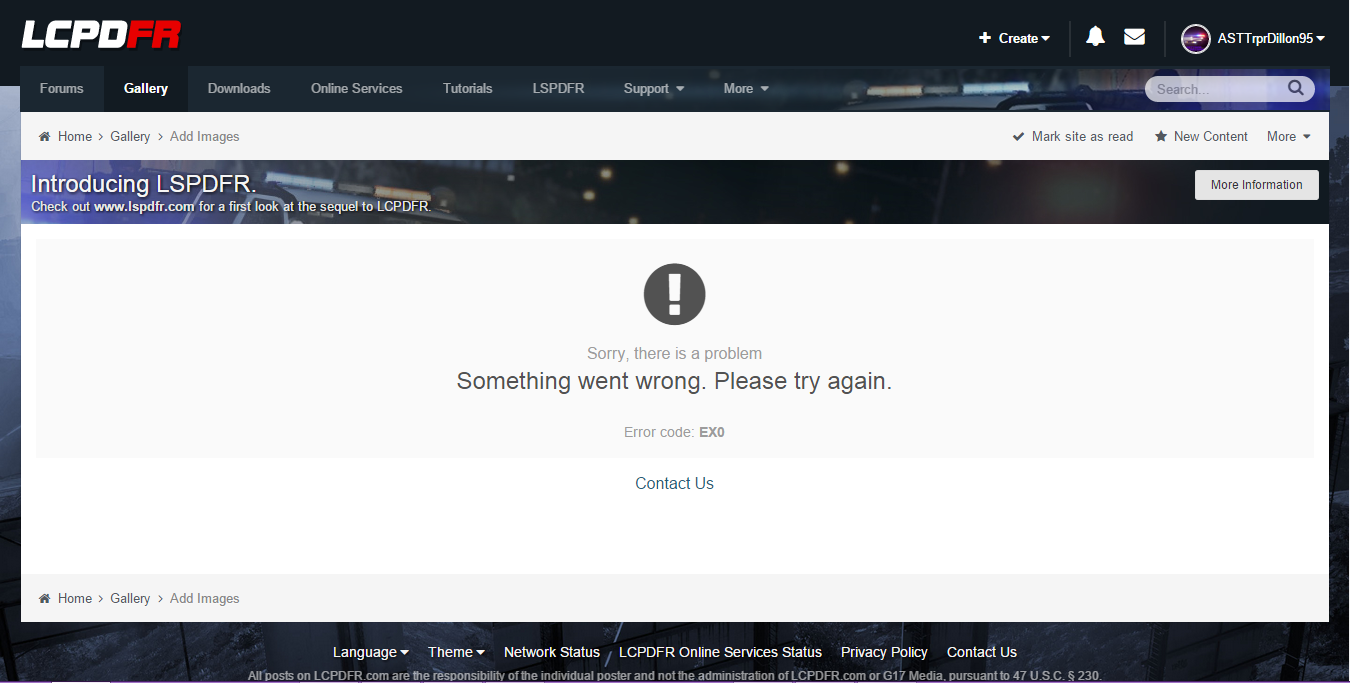Go to the Tutorials tab
1350x683 pixels.
(x=468, y=88)
